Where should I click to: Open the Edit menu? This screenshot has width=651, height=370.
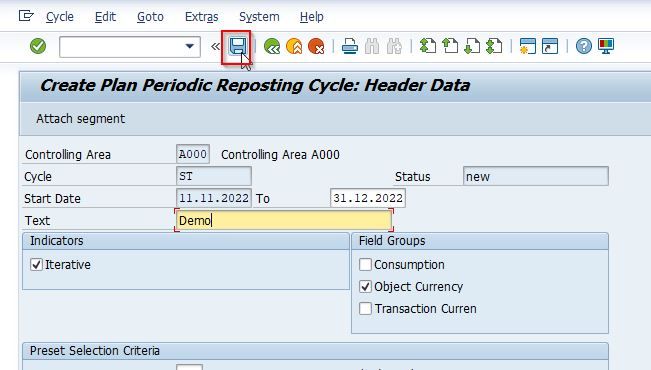(x=105, y=17)
